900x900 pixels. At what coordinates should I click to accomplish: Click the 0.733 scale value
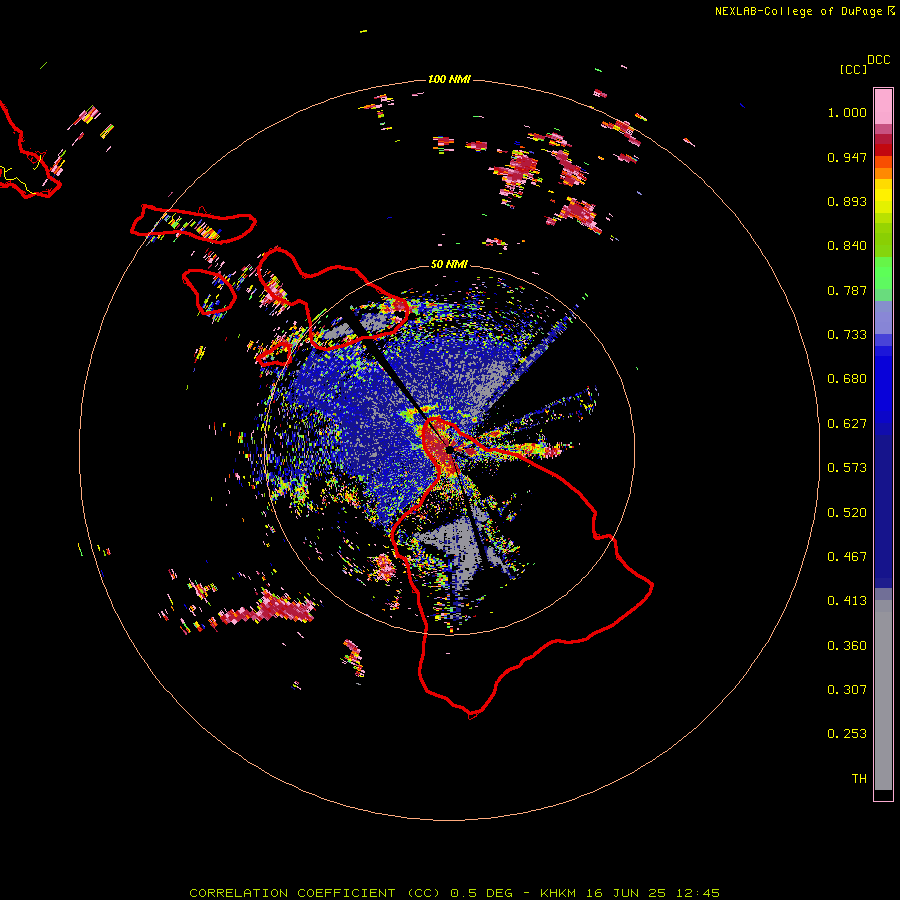coord(847,335)
